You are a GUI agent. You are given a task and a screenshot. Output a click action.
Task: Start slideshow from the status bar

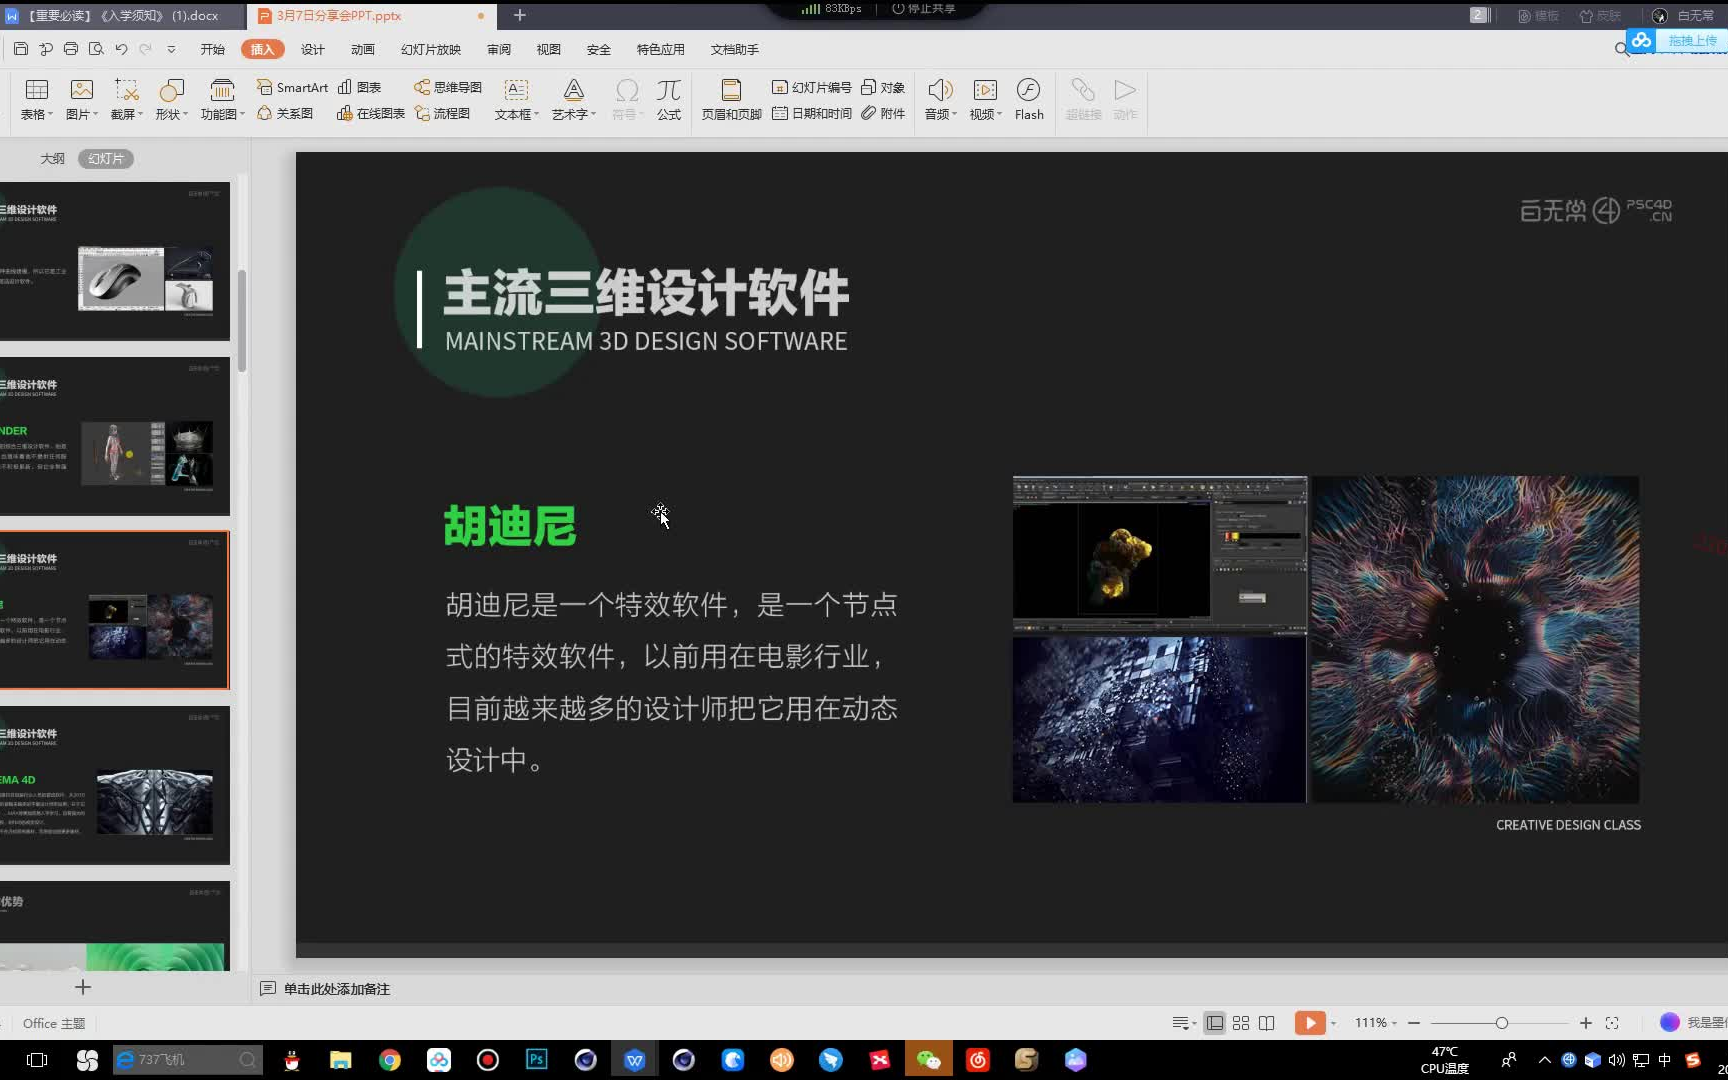coord(1310,1022)
